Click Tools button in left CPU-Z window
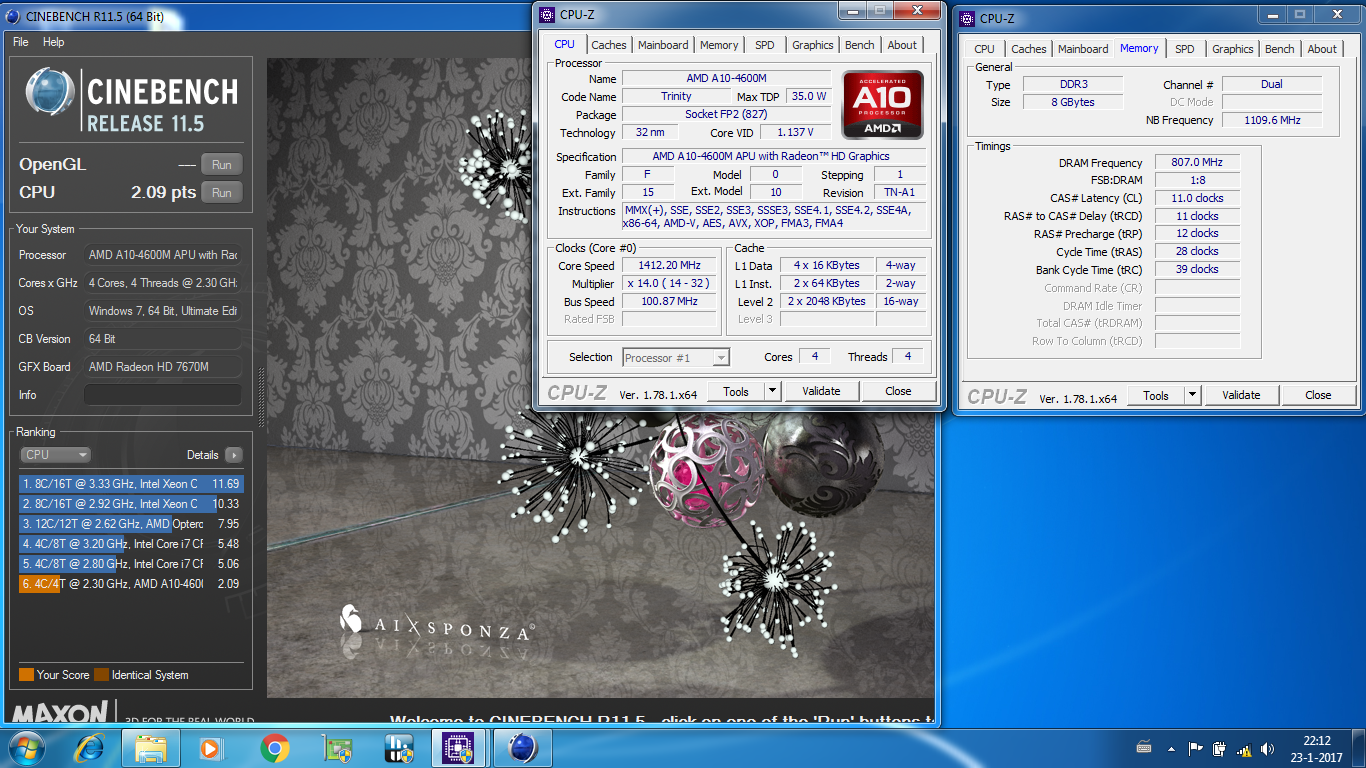Image resolution: width=1366 pixels, height=768 pixels. click(736, 391)
